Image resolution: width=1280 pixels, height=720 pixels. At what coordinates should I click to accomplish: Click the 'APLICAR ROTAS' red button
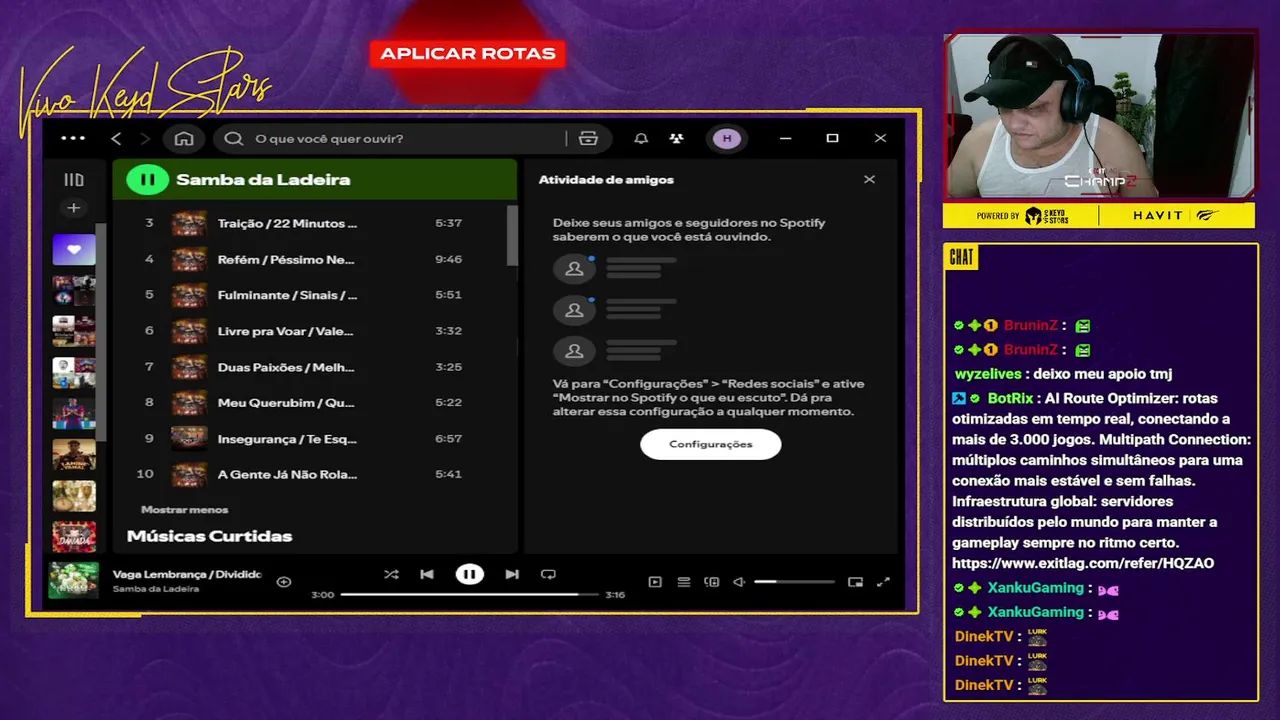pyautogui.click(x=468, y=54)
